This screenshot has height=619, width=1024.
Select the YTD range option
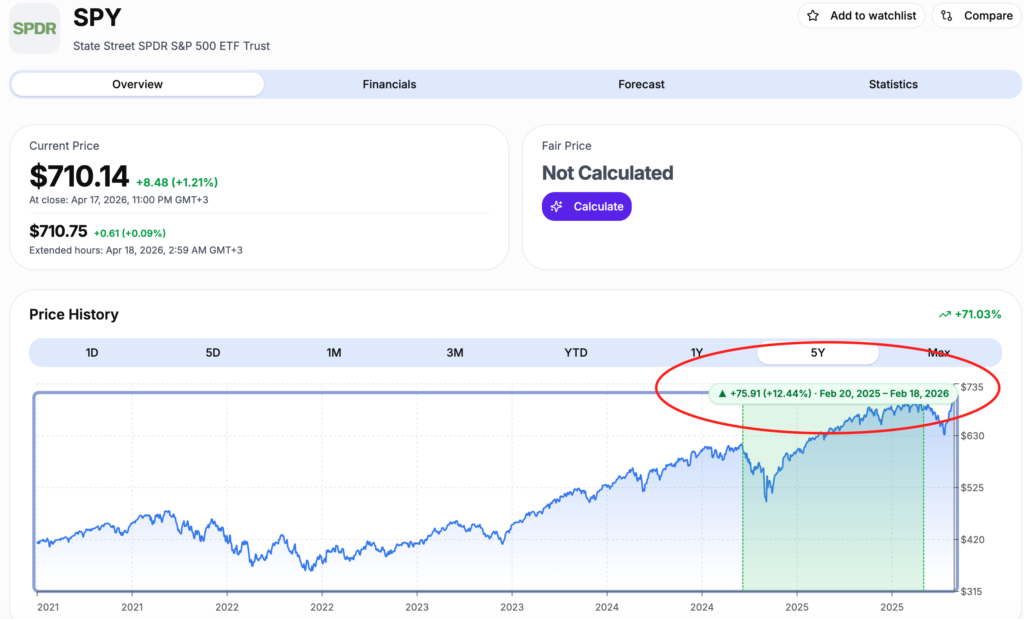click(576, 353)
